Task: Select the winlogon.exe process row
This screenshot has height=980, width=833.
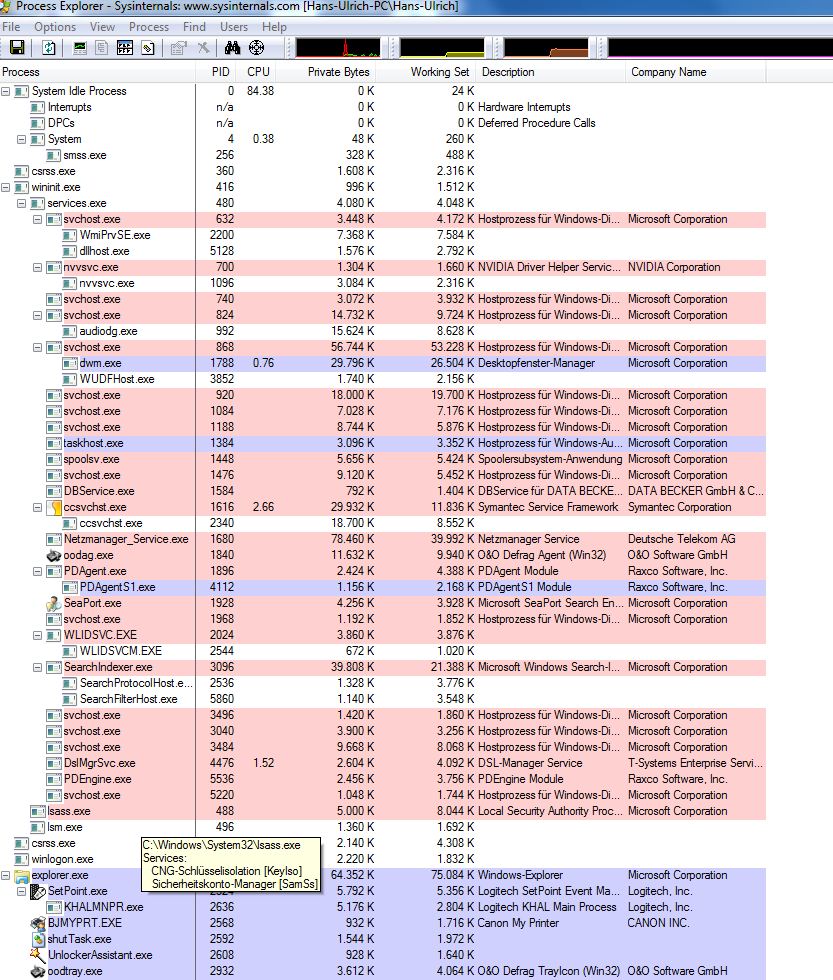Action: pos(383,859)
